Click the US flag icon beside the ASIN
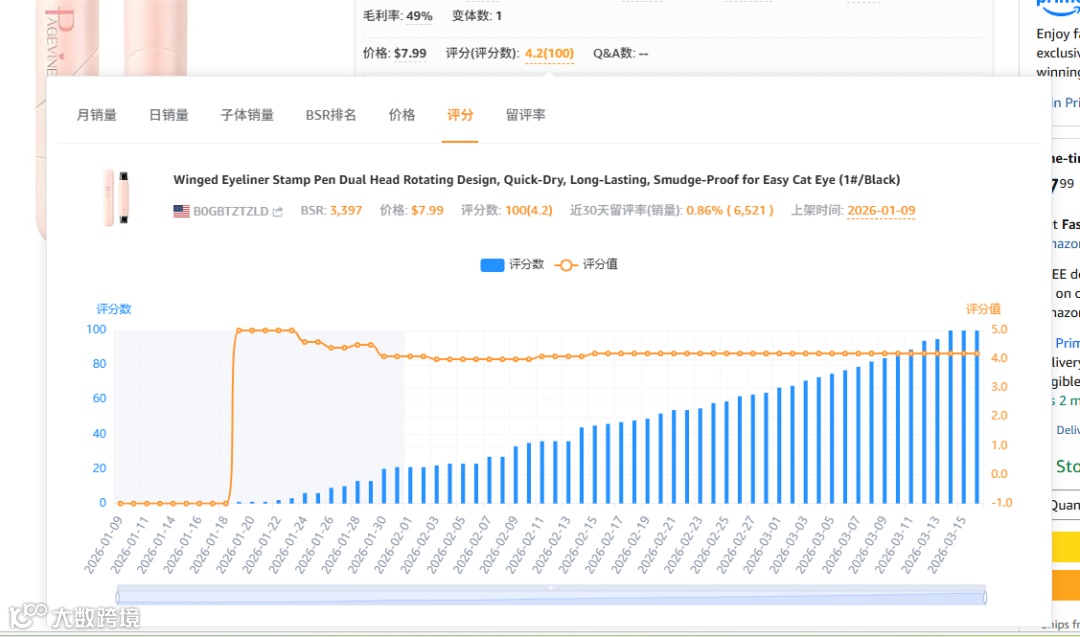This screenshot has height=637, width=1080. pyautogui.click(x=181, y=211)
